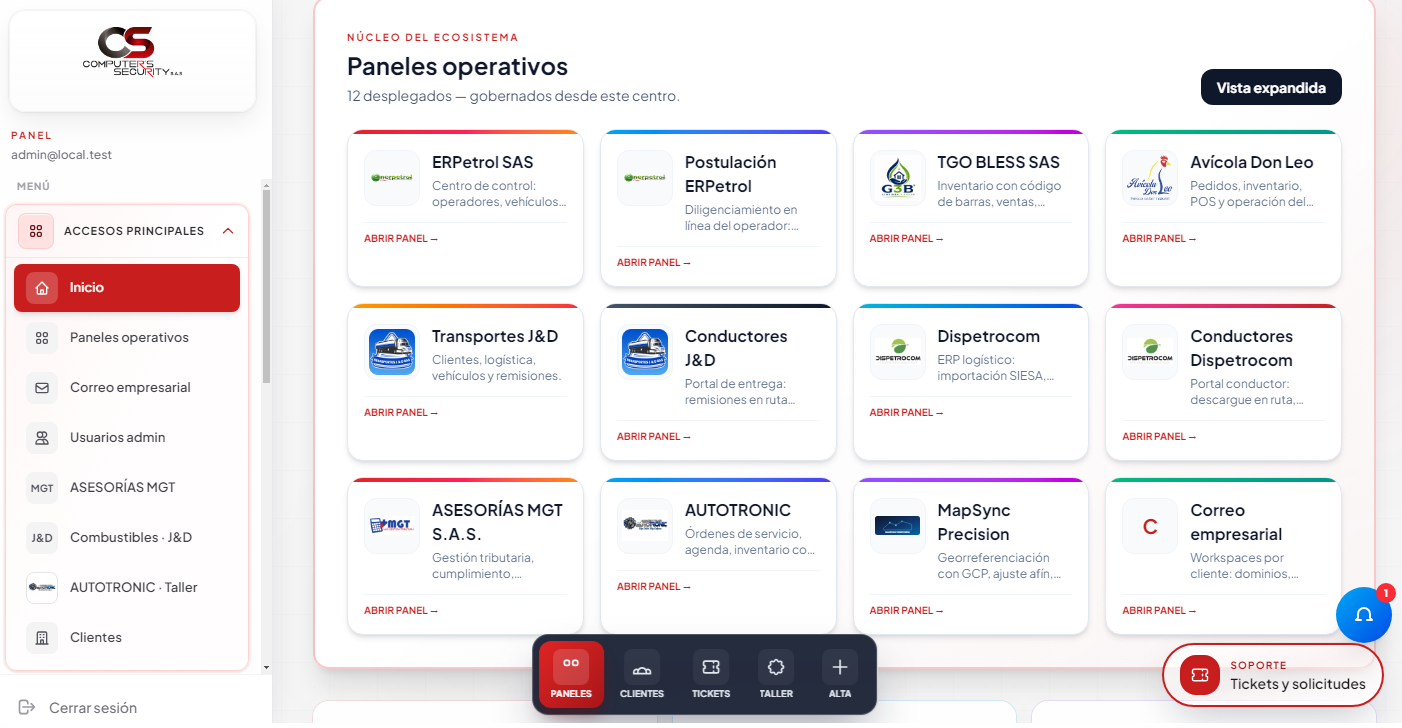The height and width of the screenshot is (728, 1402).
Task: Click the AUTOTRONIC · Taller sidebar logo icon
Action: 42,588
